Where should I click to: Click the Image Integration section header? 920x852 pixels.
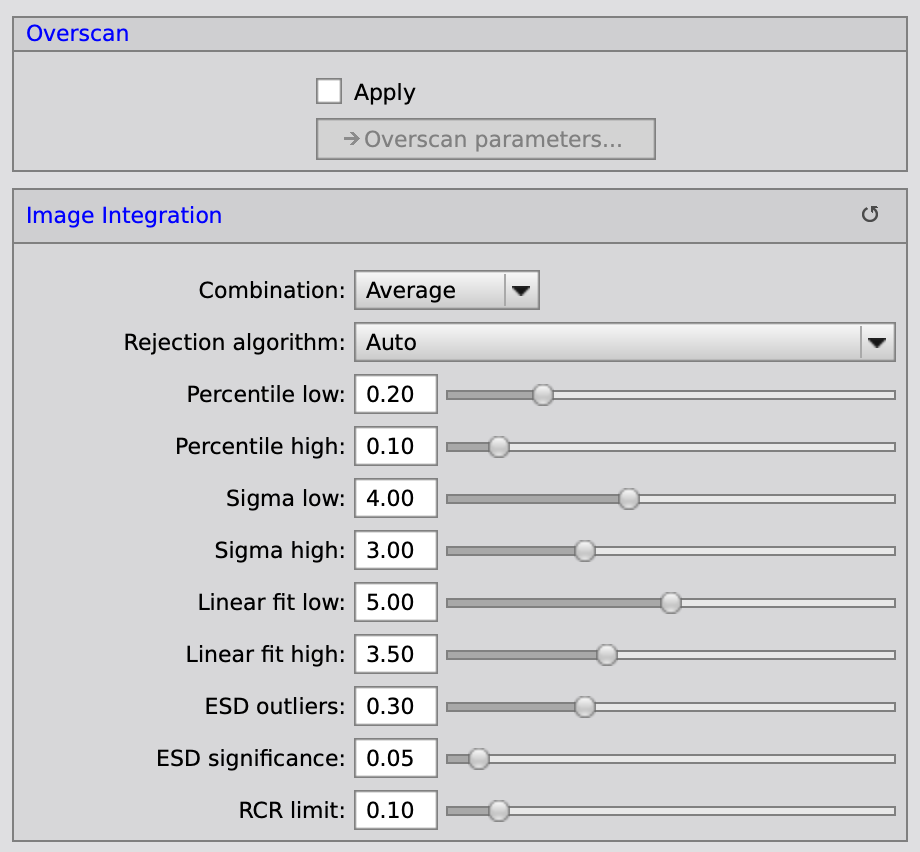tap(124, 215)
